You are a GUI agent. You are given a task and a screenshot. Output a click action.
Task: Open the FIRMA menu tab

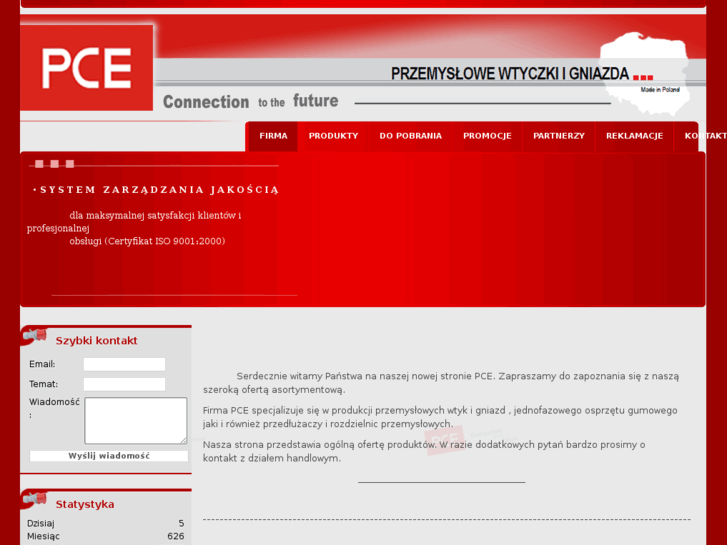click(x=273, y=136)
